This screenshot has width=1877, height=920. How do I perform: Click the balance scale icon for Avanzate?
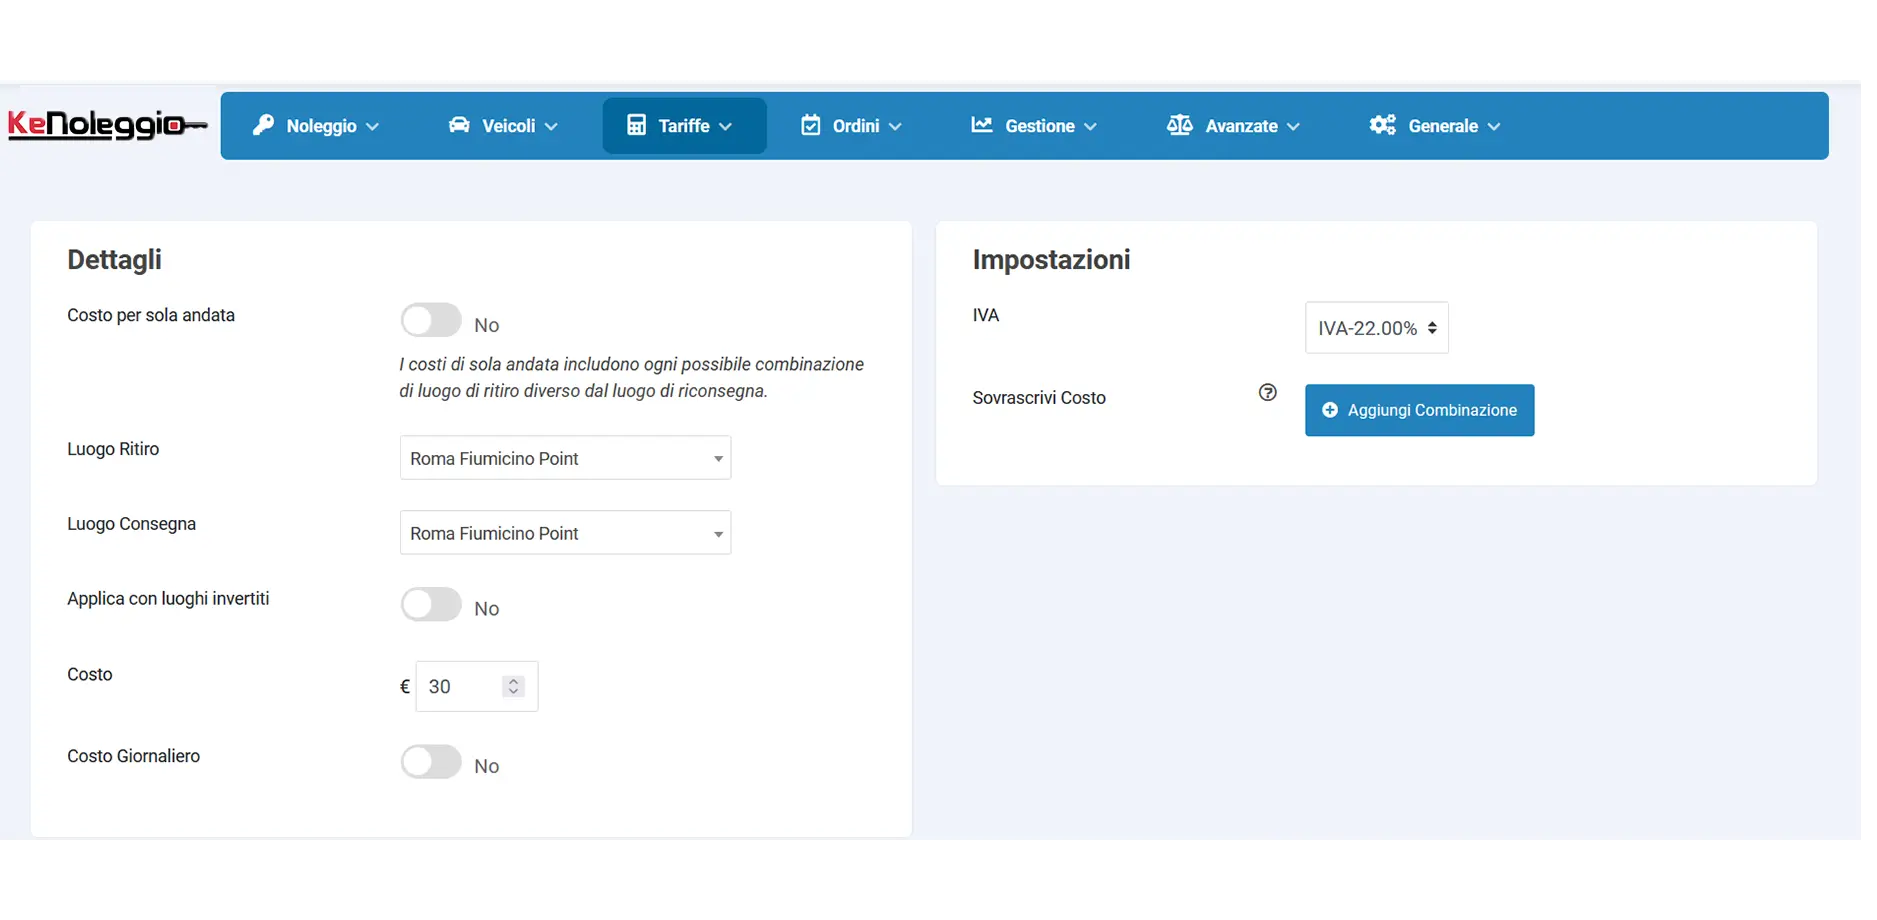1180,125
